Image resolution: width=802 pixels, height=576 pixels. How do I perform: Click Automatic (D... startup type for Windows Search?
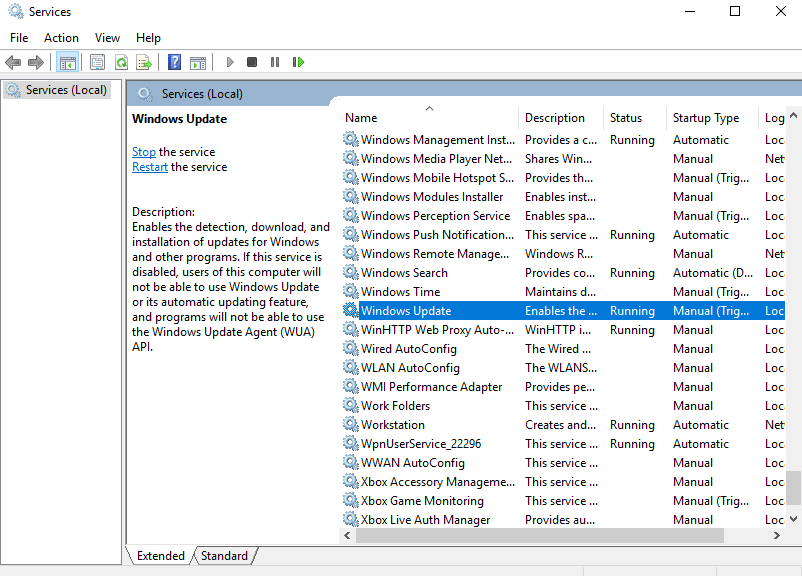point(712,273)
